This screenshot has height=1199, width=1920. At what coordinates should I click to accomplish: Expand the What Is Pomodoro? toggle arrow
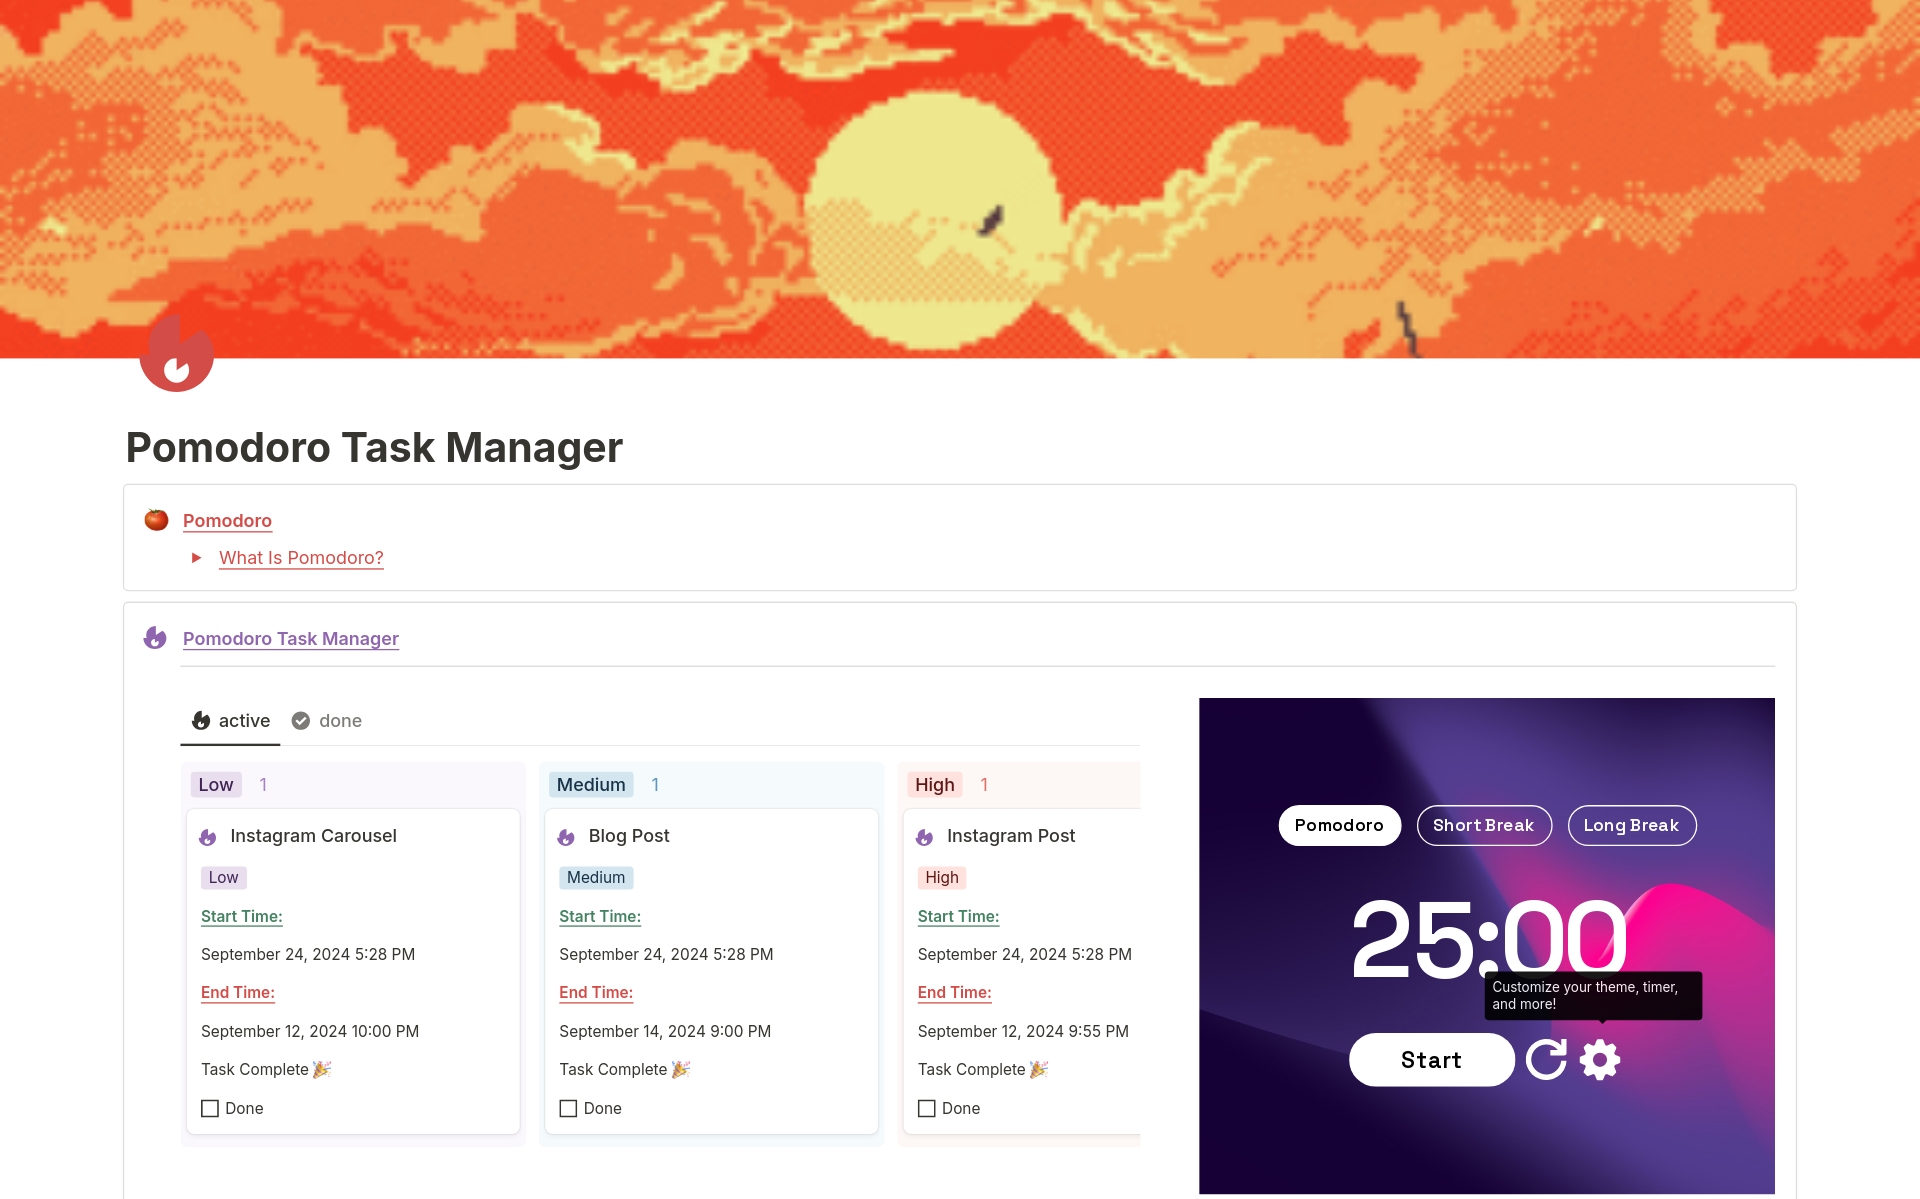[x=196, y=558]
